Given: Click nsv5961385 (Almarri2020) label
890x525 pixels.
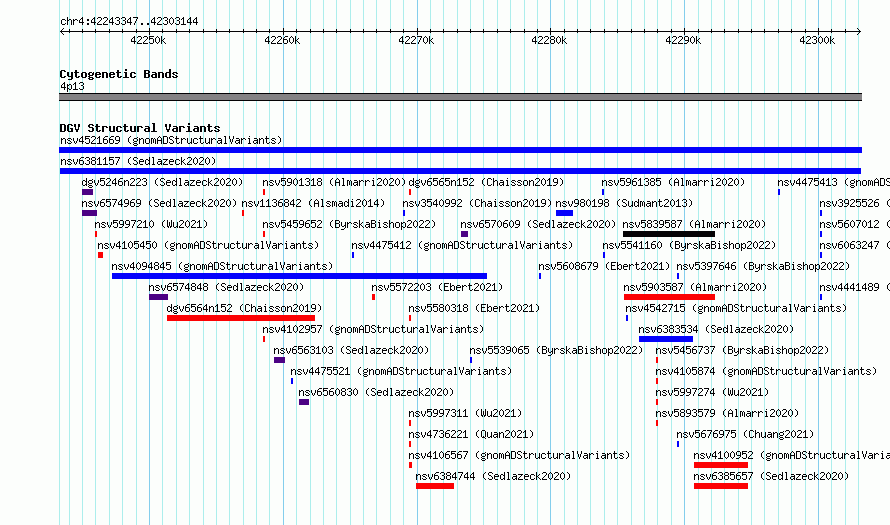Looking at the screenshot, I should click(673, 182).
